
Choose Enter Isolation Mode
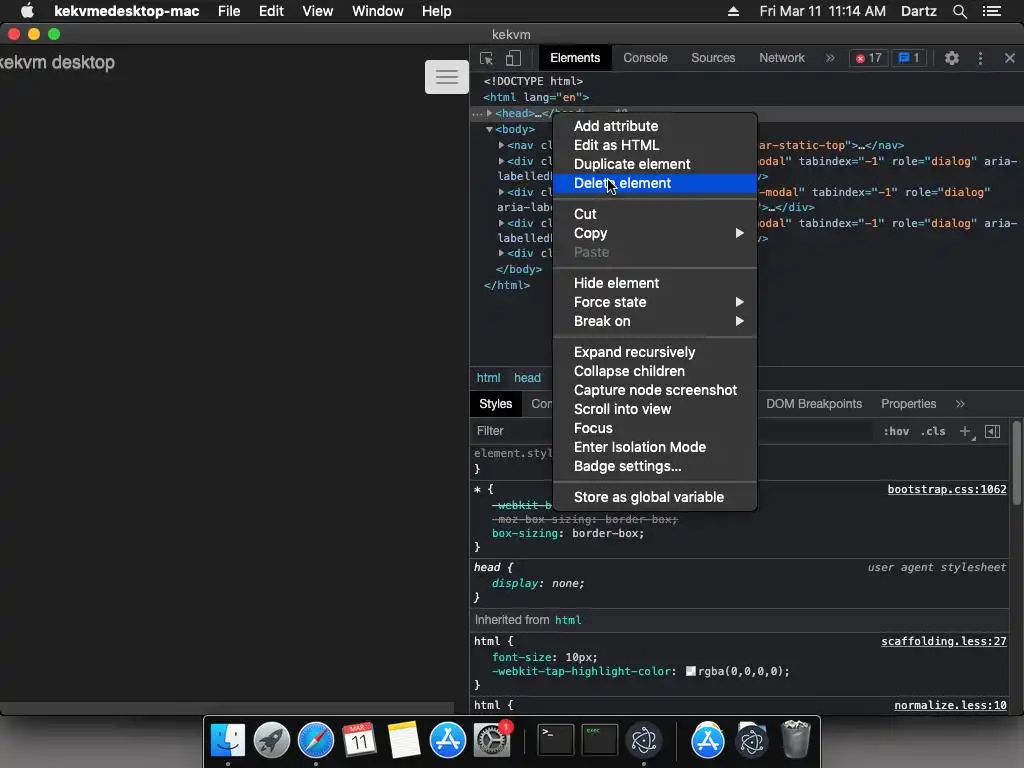(x=655, y=447)
